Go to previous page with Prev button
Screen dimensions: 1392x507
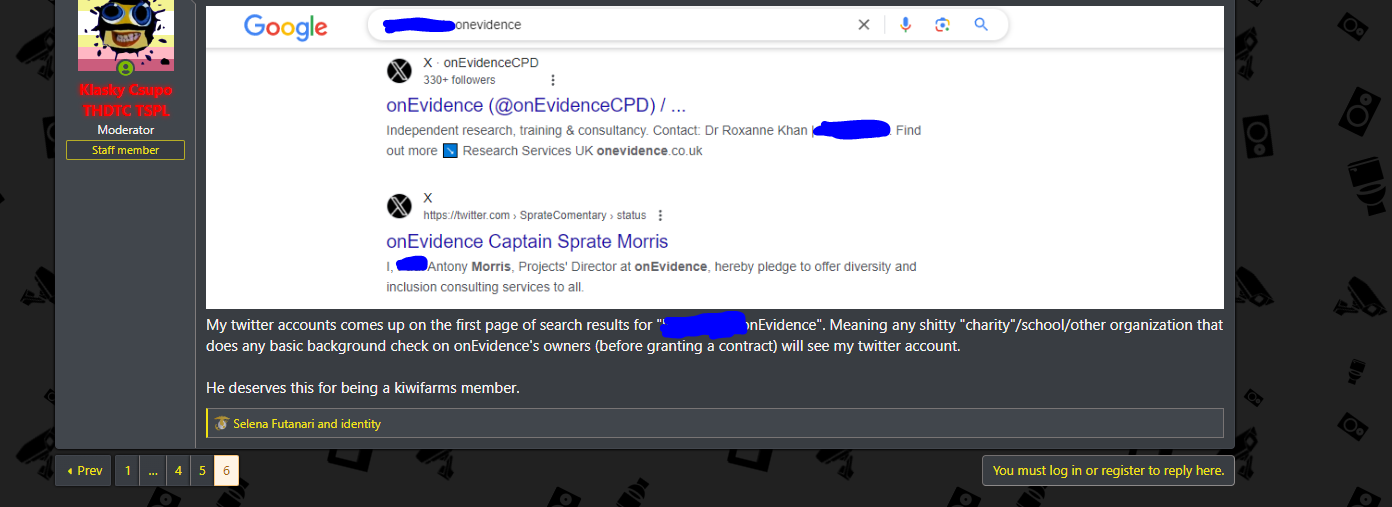(83, 471)
